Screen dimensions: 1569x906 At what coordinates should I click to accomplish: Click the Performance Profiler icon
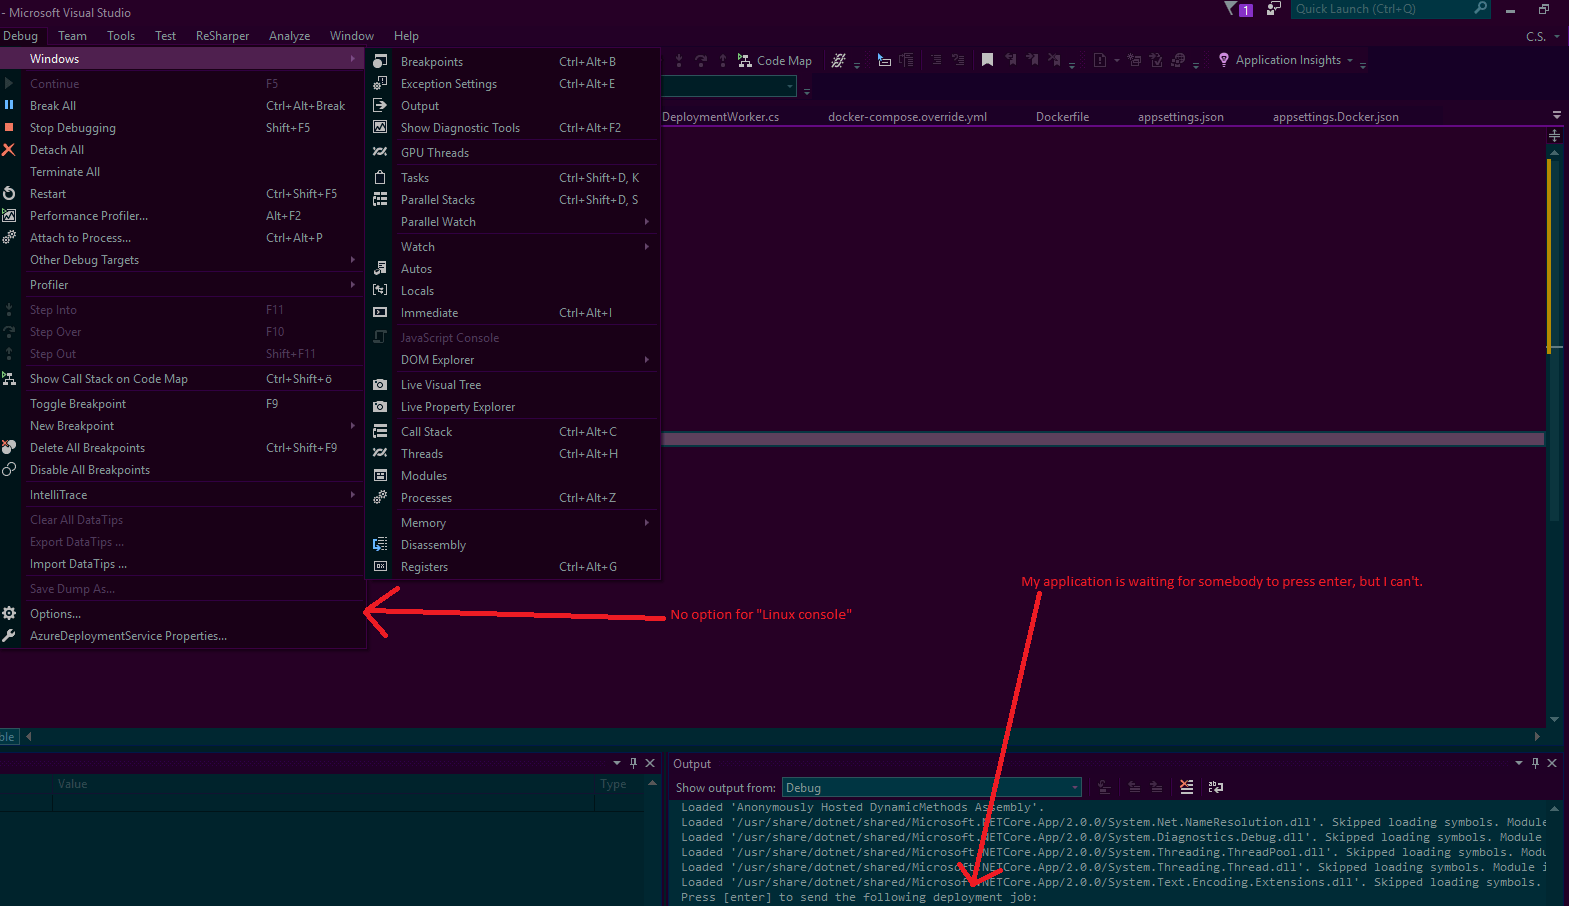click(9, 215)
